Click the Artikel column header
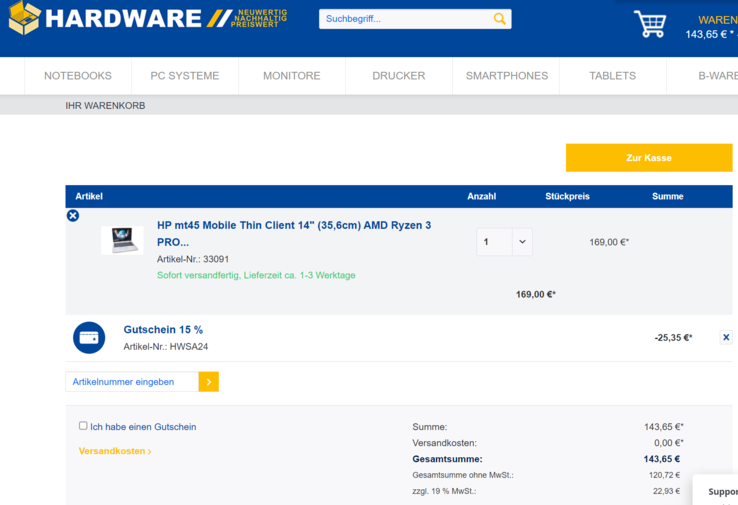Viewport: 738px width, 505px height. 89,196
